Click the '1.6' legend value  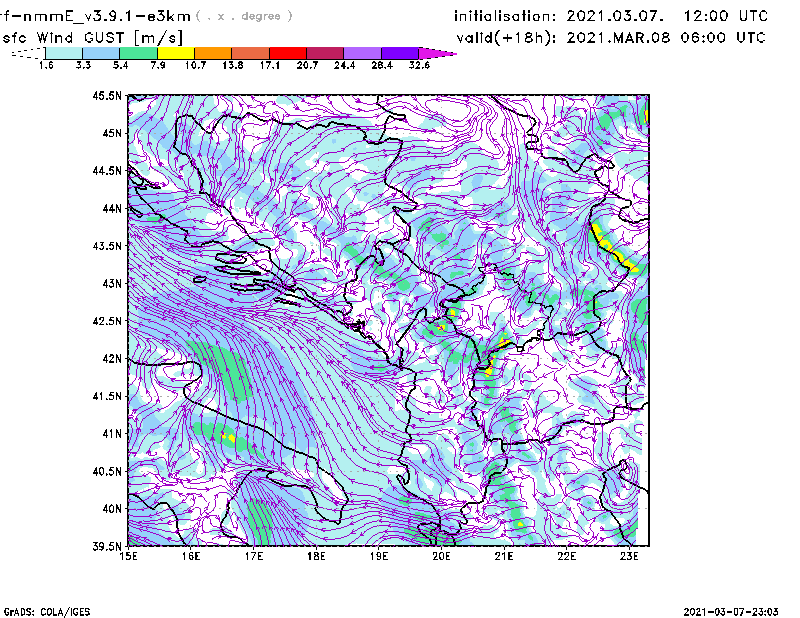pos(46,65)
